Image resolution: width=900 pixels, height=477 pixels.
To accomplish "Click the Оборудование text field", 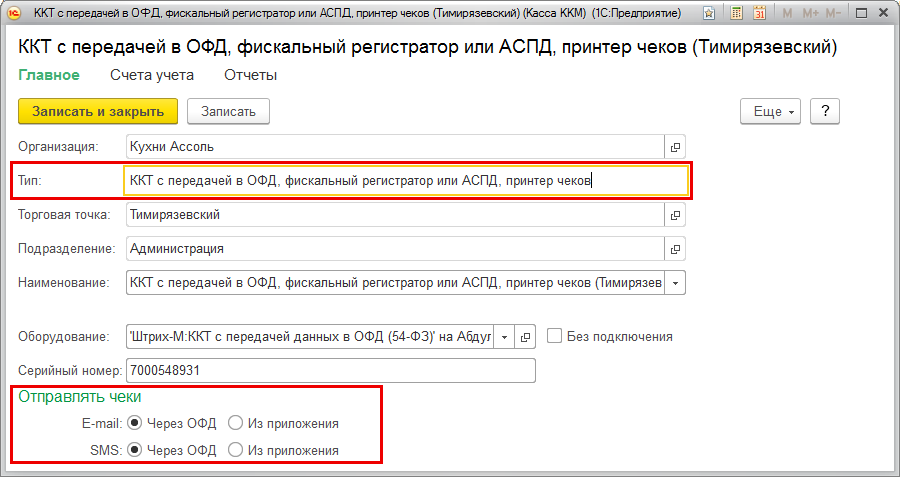I will [x=310, y=337].
